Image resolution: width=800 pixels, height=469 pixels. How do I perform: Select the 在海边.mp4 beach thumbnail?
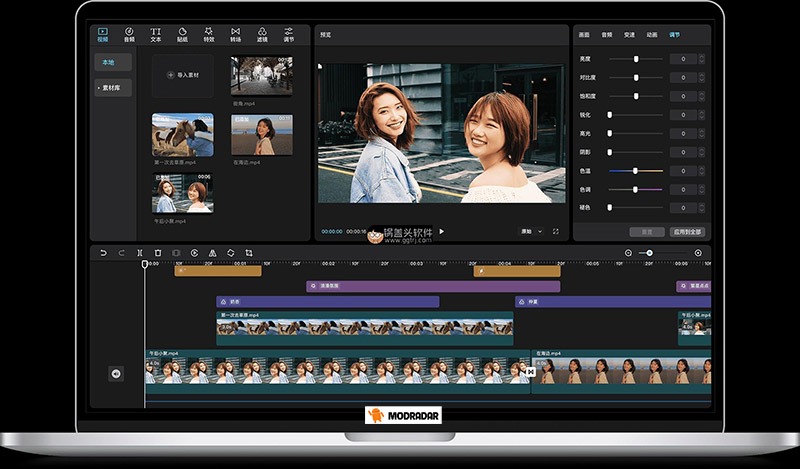click(262, 135)
